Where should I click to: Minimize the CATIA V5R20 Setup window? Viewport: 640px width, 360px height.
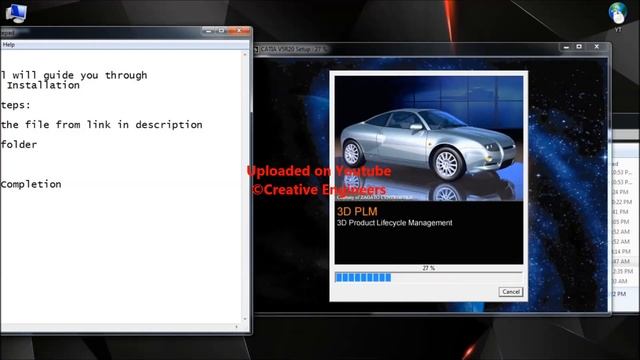point(566,47)
